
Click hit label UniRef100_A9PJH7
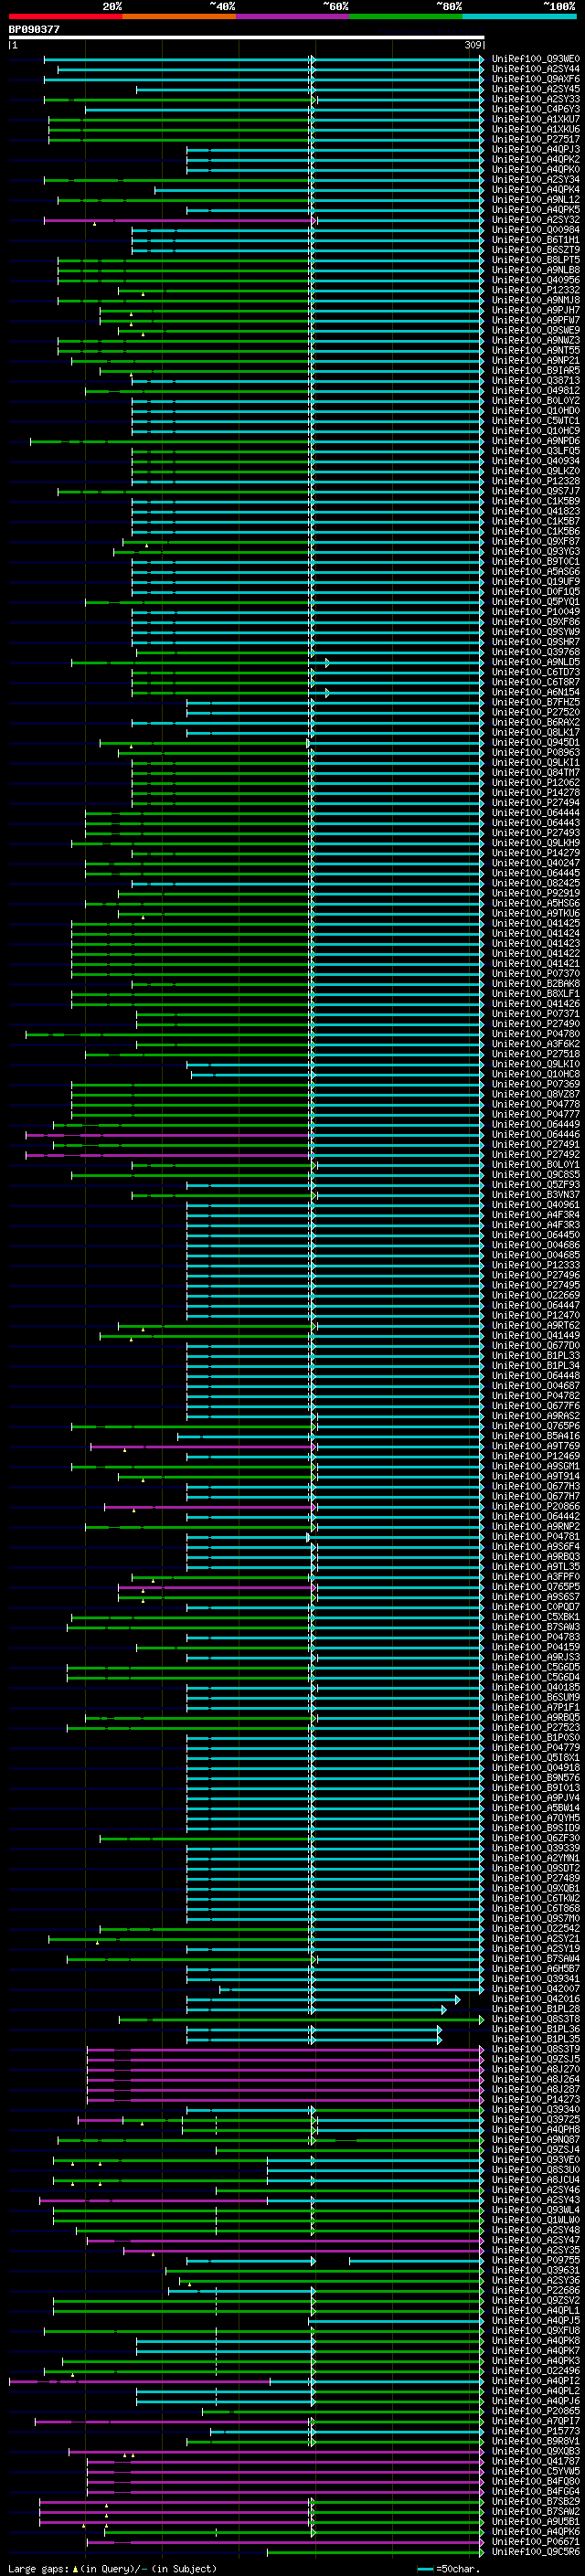click(x=535, y=310)
